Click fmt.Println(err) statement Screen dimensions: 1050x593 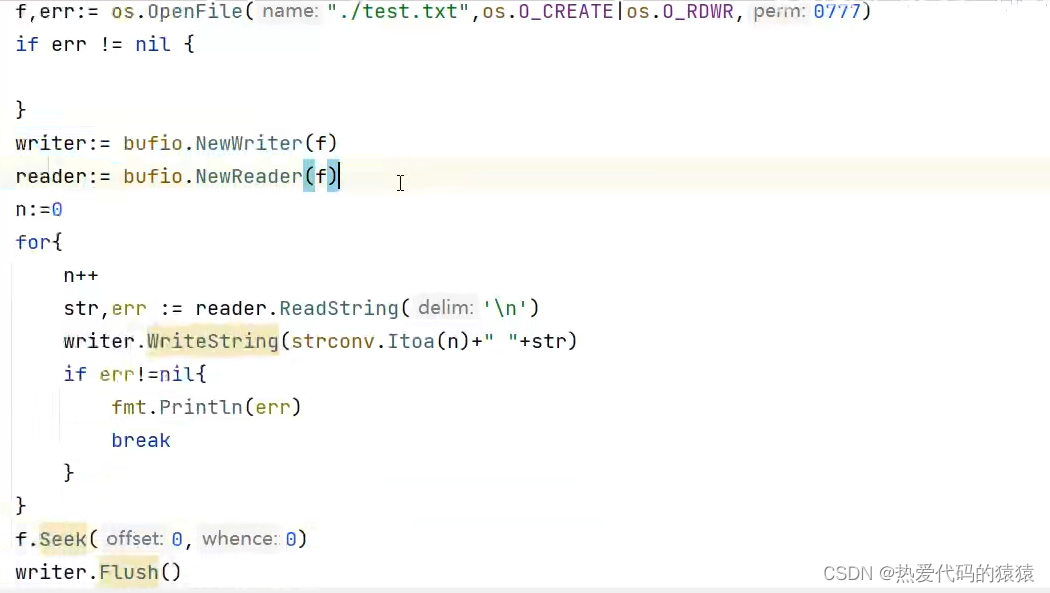[x=206, y=407]
